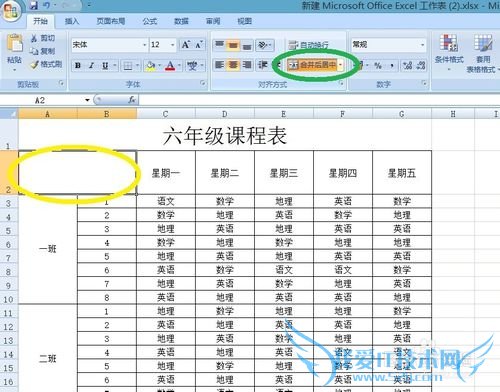Screen dimensions: 500x392
Task: Click into the formula bar
Action: [x=319, y=100]
